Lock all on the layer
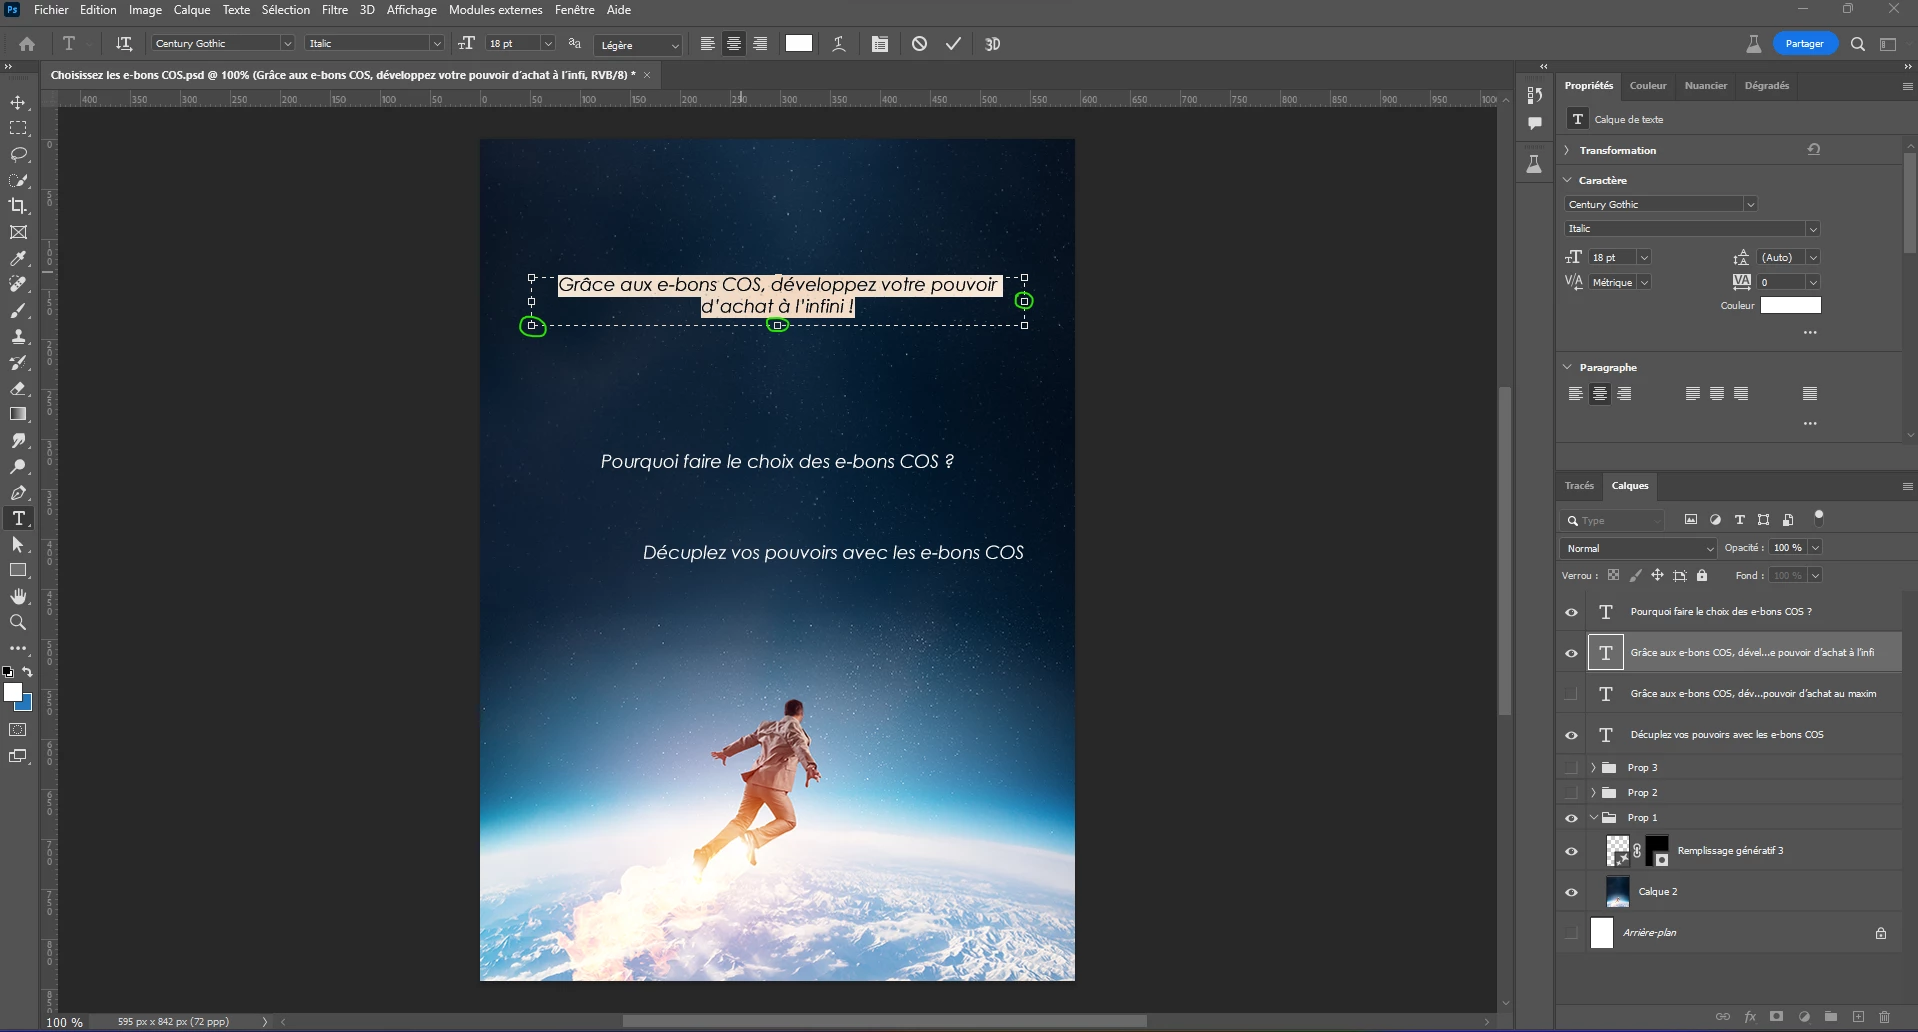1918x1032 pixels. pos(1702,576)
